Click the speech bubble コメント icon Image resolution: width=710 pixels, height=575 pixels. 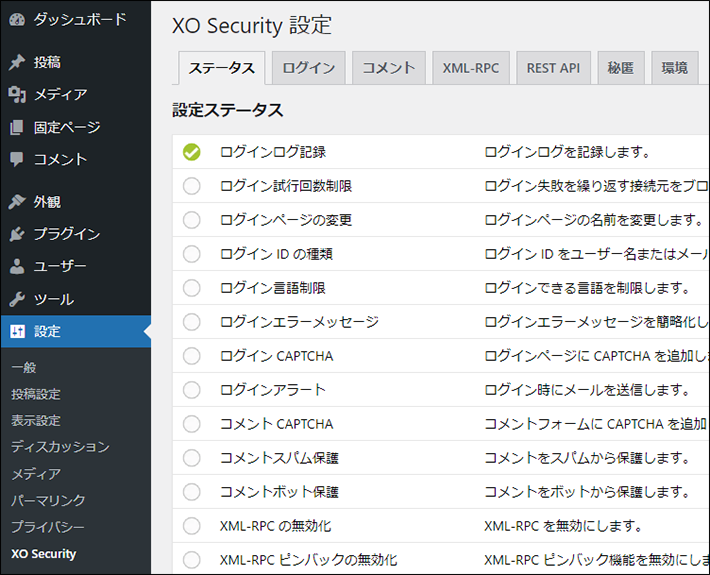pyautogui.click(x=17, y=159)
